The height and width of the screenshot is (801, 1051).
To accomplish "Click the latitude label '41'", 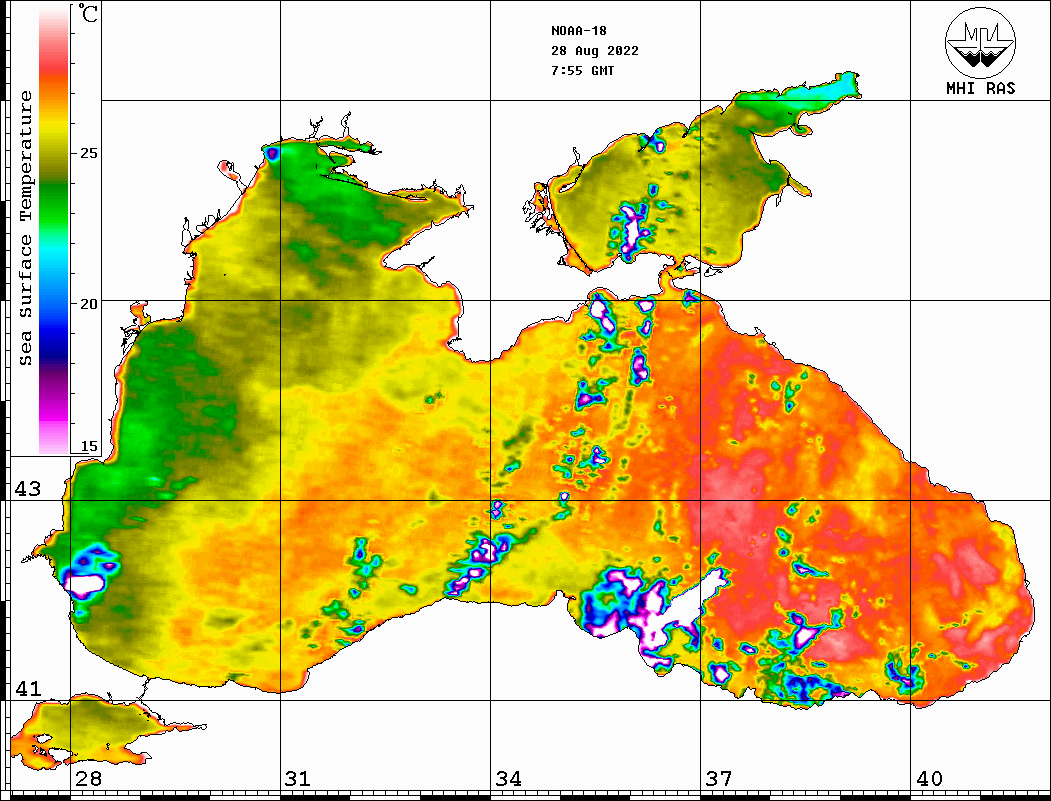I will click(x=28, y=688).
